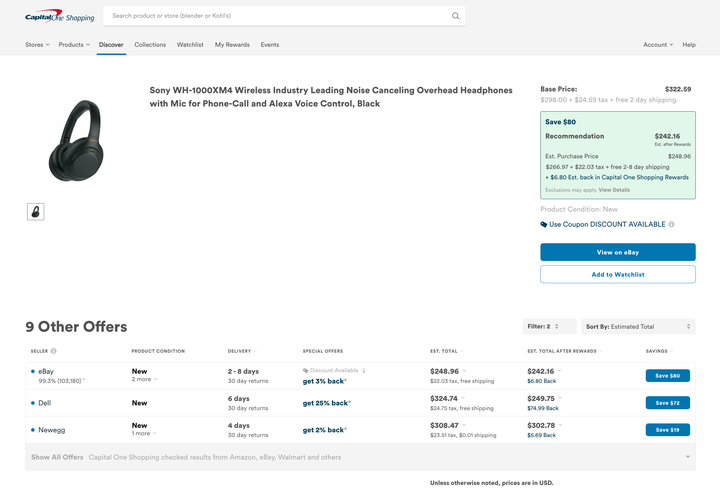Click the Save $19 button

tap(668, 430)
